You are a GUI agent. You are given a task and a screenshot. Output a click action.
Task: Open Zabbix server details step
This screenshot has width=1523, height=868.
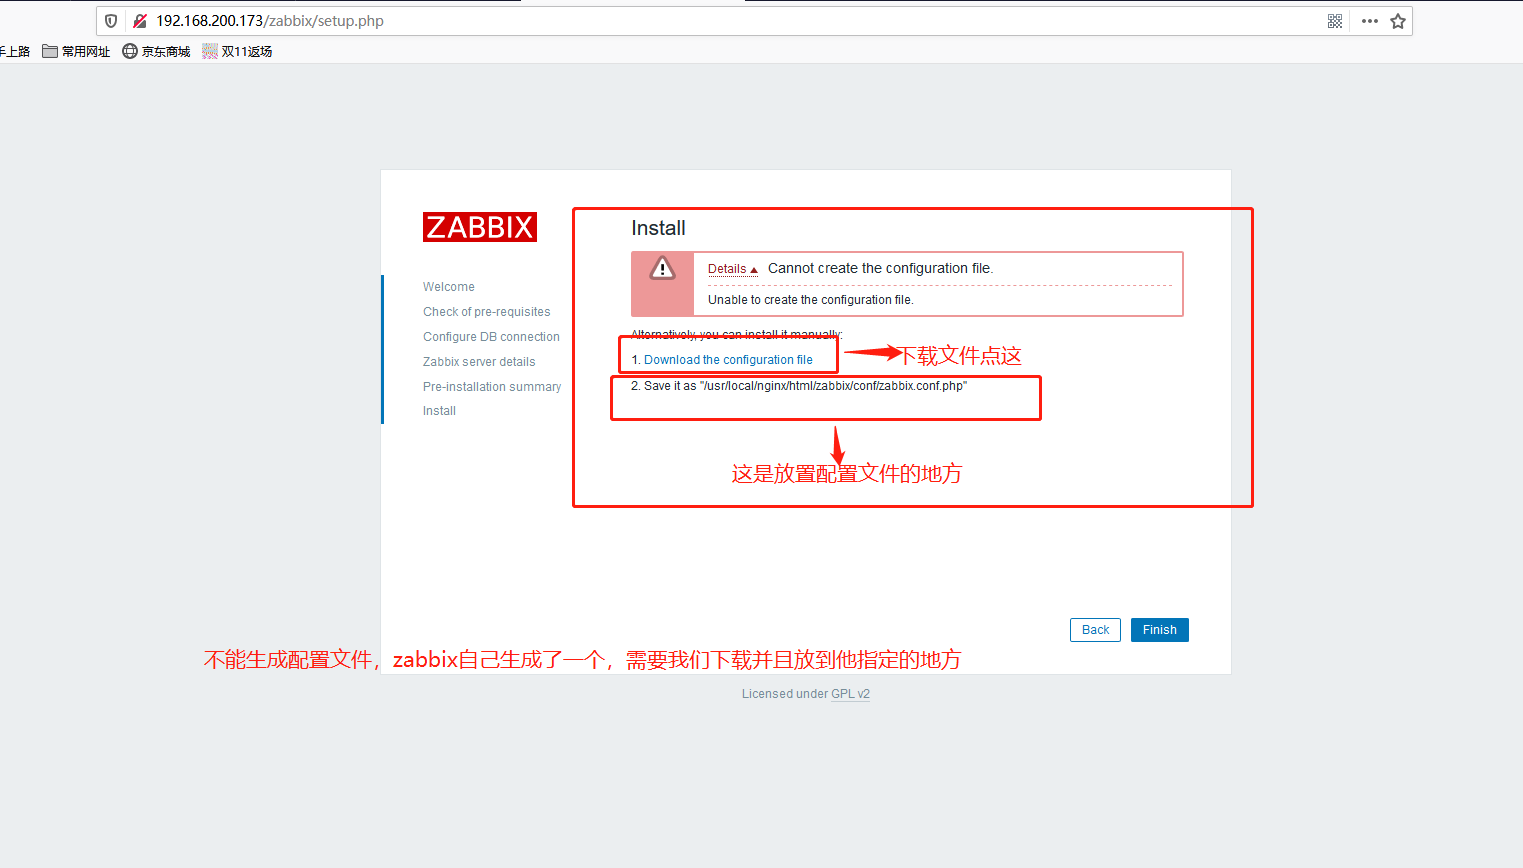479,362
